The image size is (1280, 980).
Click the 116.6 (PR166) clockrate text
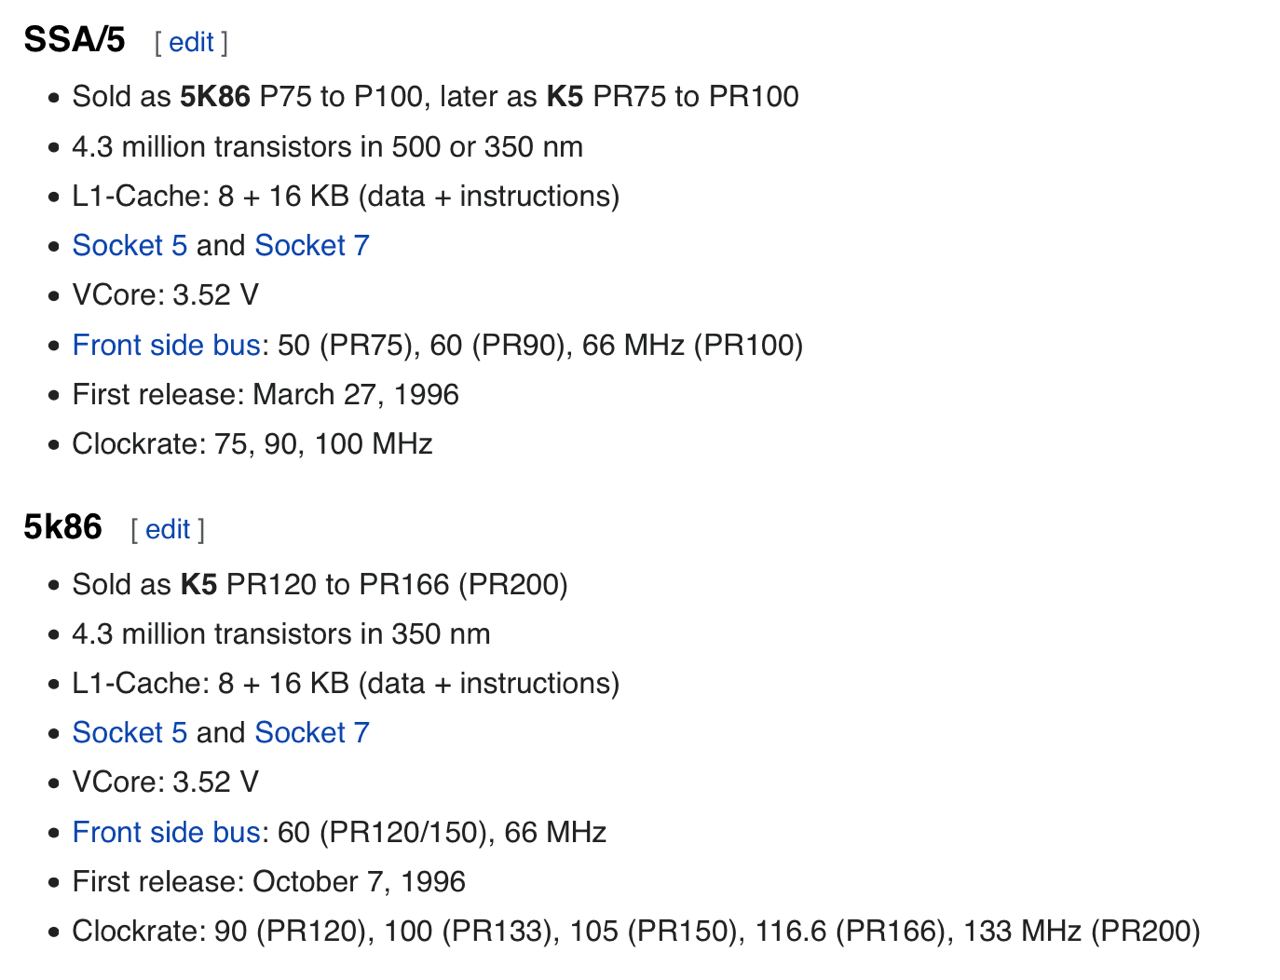pyautogui.click(x=850, y=931)
